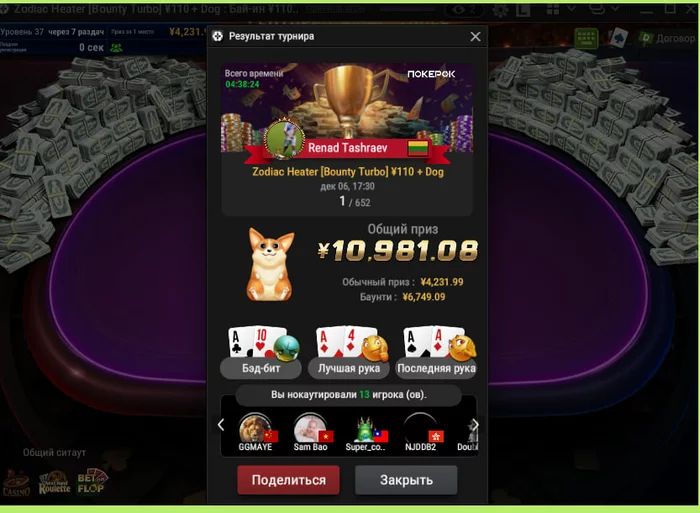Show previous knocked-out players with left arrow
The height and width of the screenshot is (513, 700).
(x=221, y=425)
